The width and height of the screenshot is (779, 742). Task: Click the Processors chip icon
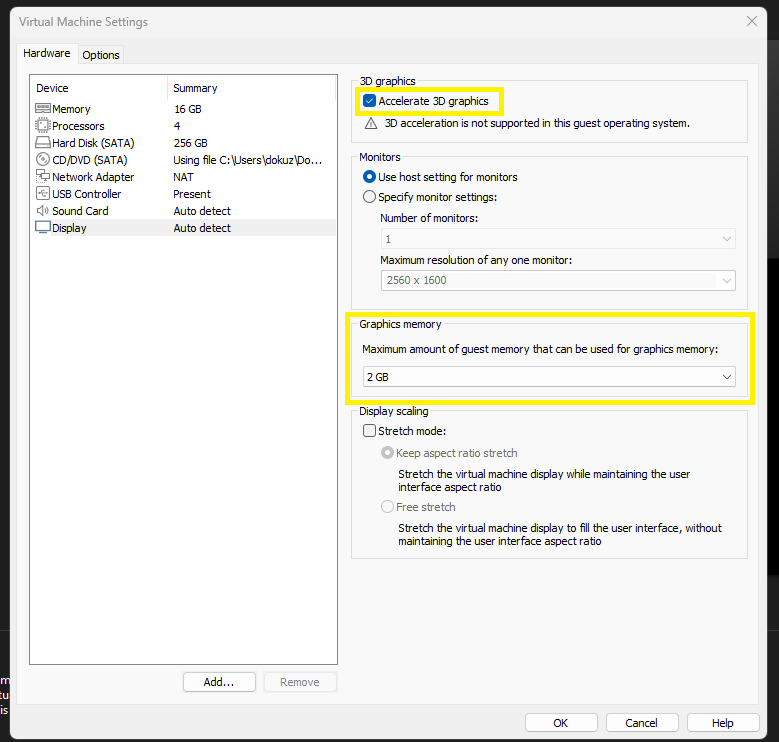tap(43, 125)
